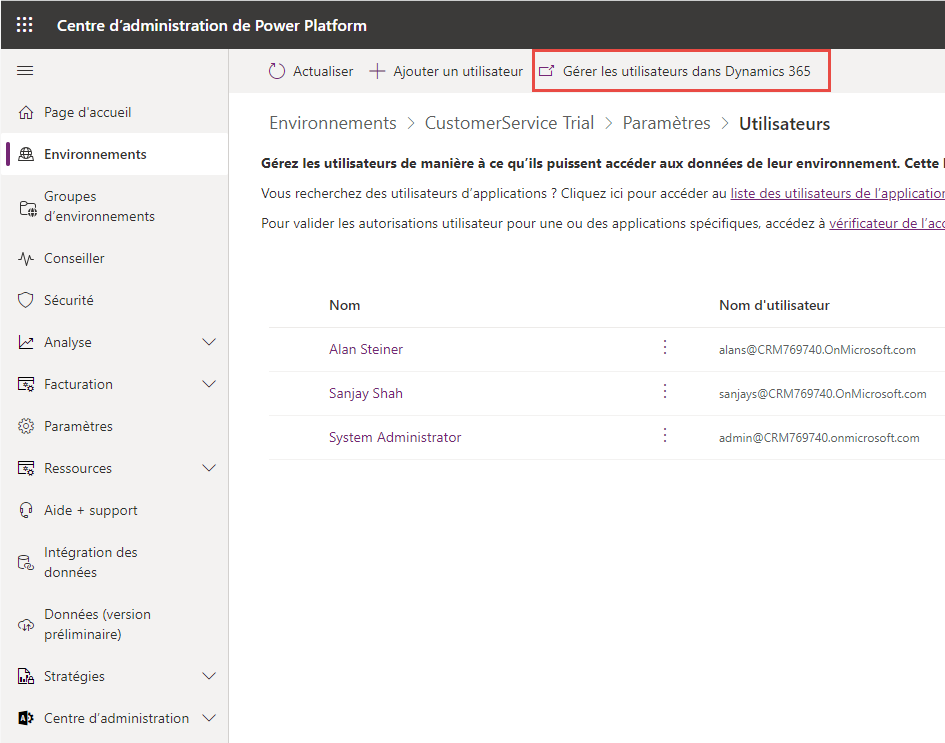This screenshot has width=945, height=743.
Task: Sort by Nom column header
Action: [x=345, y=306]
